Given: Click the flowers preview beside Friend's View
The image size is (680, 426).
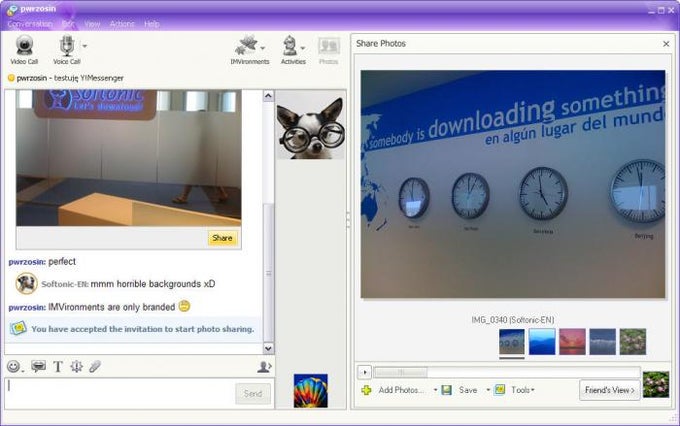Looking at the screenshot, I should [656, 384].
